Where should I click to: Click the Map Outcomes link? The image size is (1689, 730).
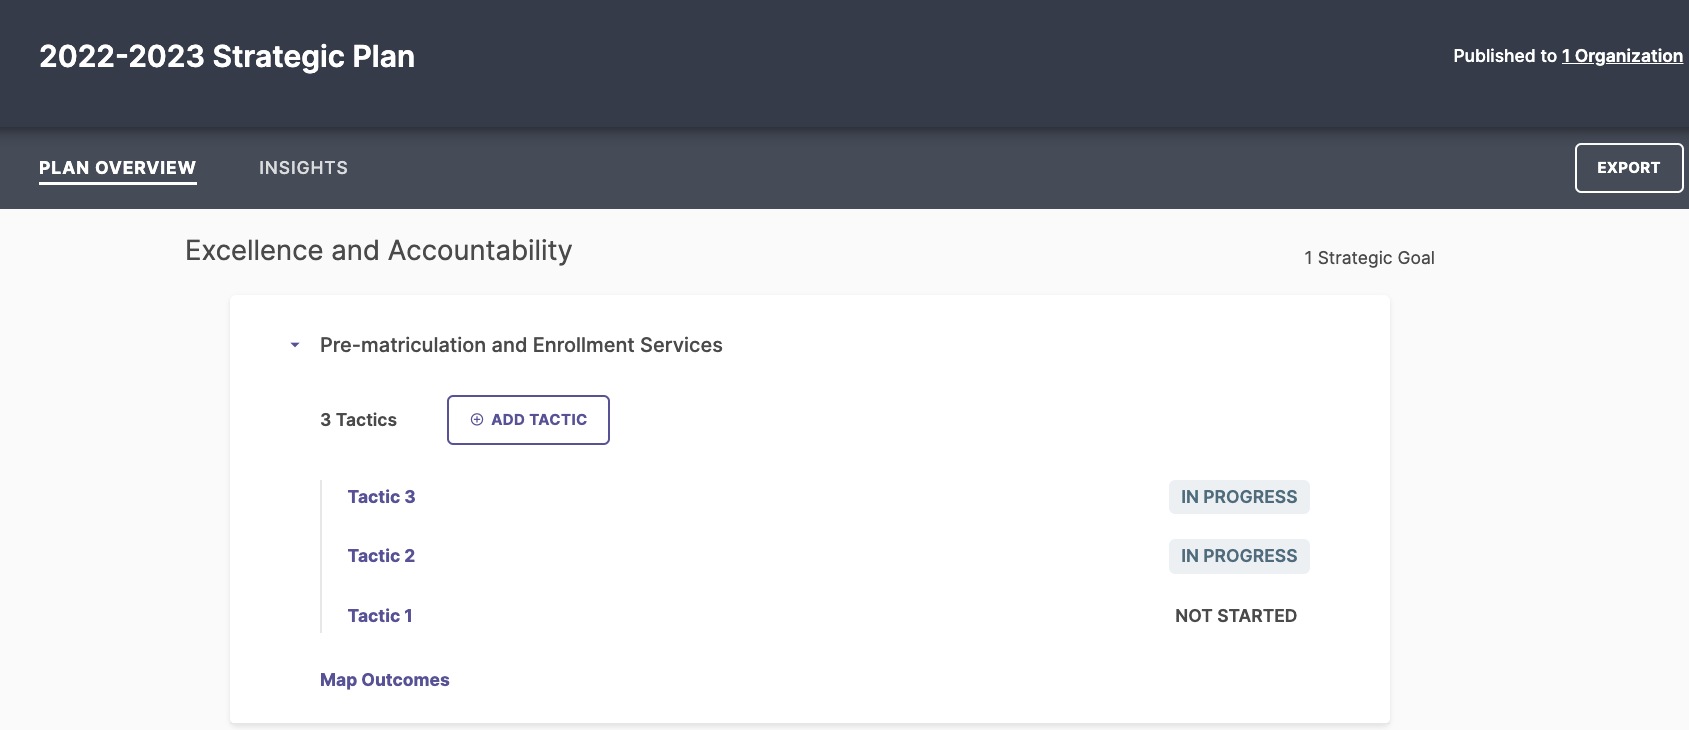pyautogui.click(x=385, y=680)
